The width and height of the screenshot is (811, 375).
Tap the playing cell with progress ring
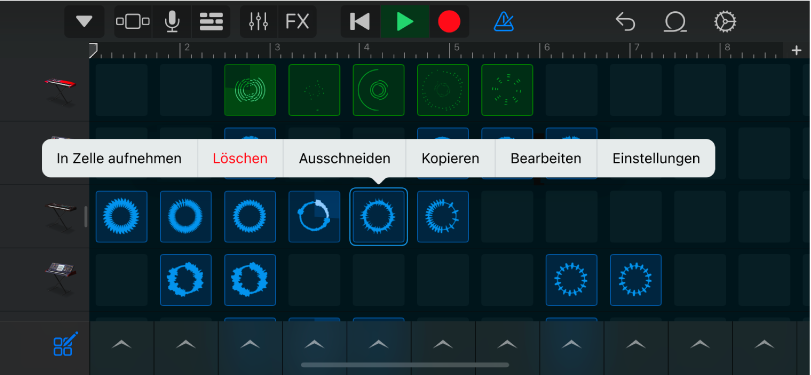pos(314,217)
